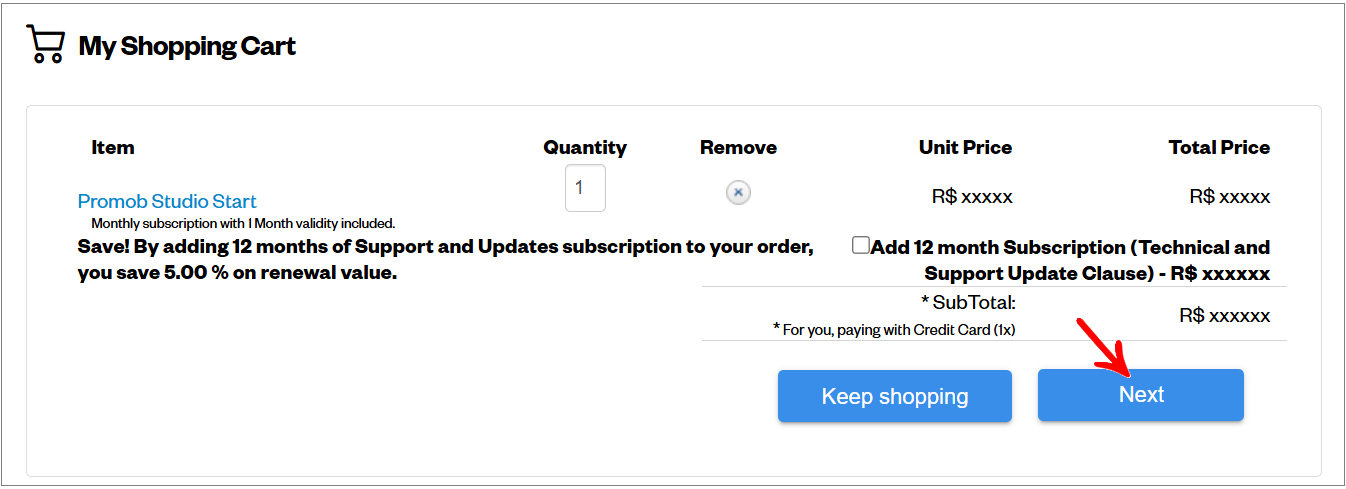Click the Monthly subscription validity note

coord(243,223)
